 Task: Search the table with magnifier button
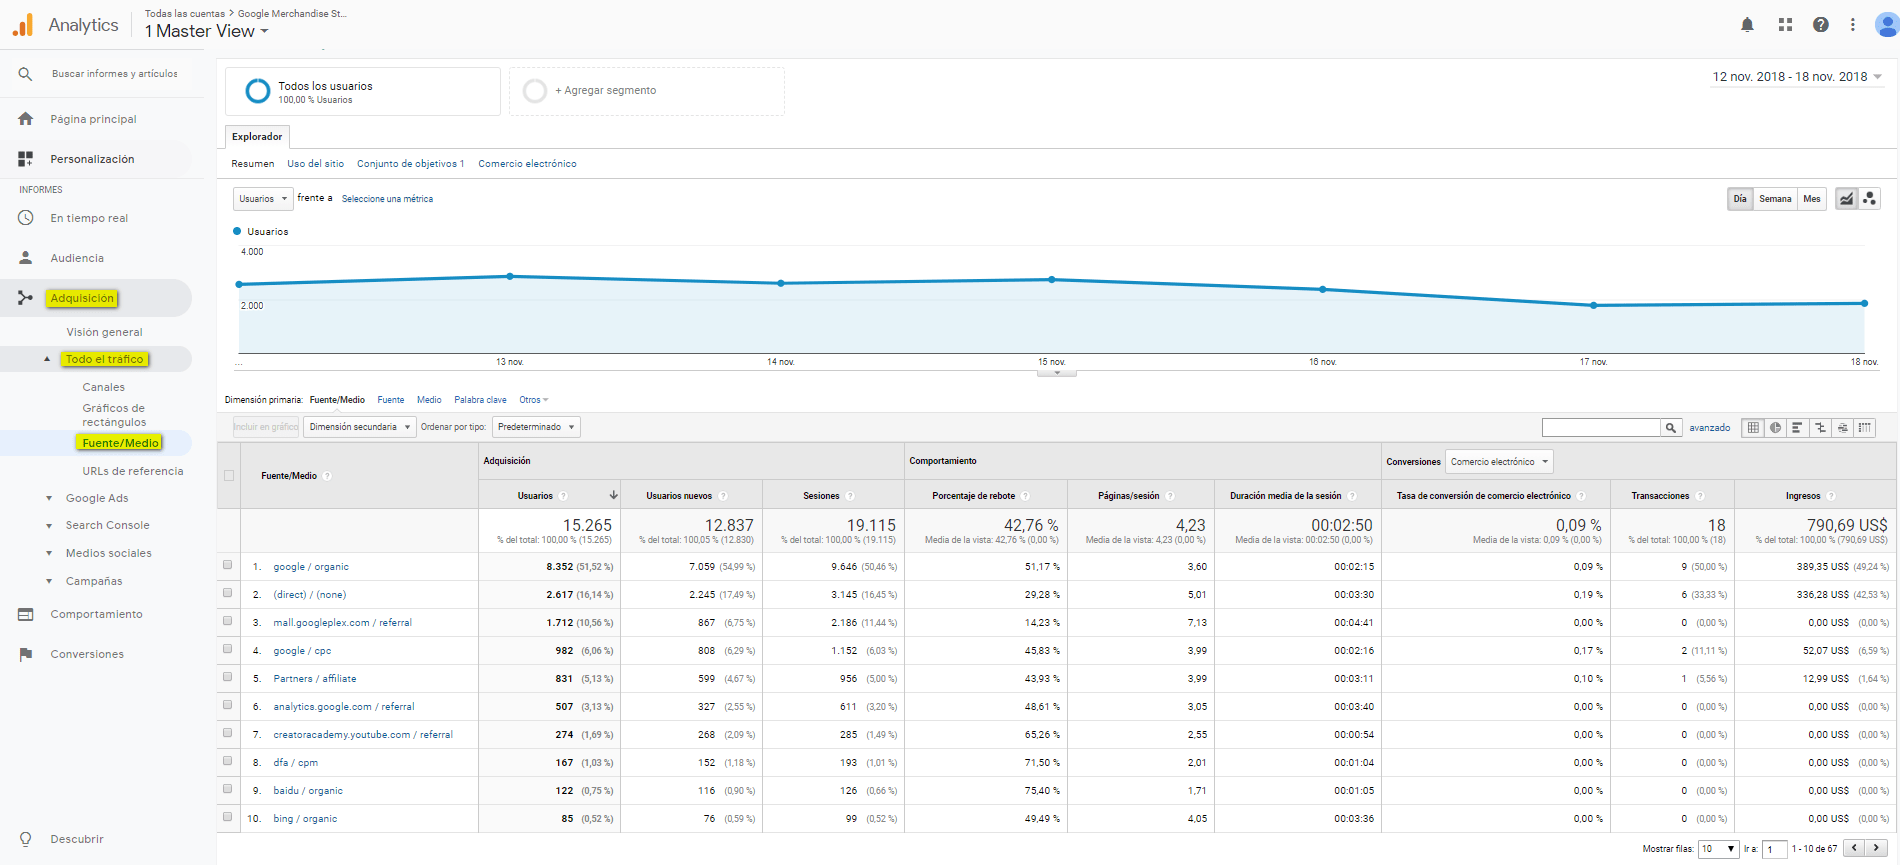(x=1671, y=428)
